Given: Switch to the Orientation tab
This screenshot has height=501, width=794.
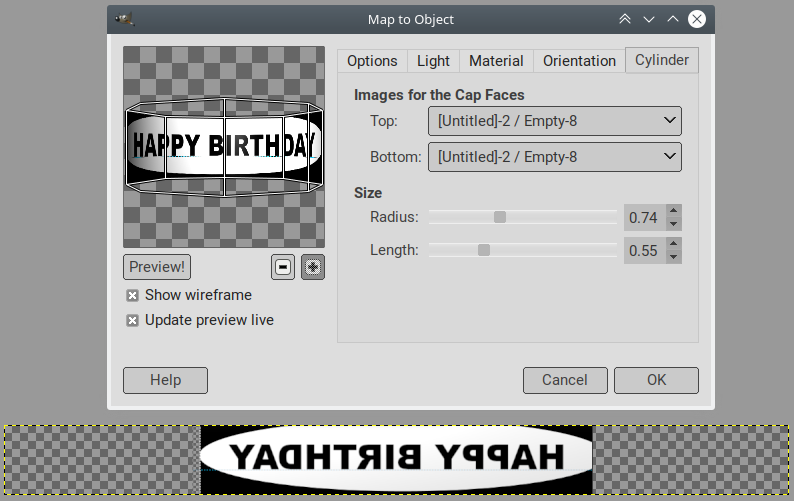Looking at the screenshot, I should point(579,61).
